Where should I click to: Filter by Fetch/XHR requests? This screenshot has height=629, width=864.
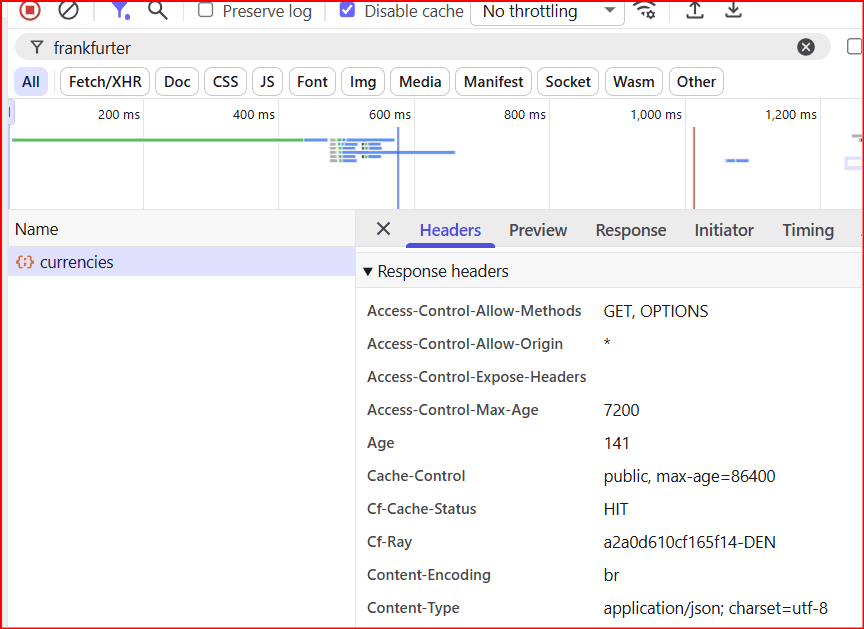(x=105, y=82)
